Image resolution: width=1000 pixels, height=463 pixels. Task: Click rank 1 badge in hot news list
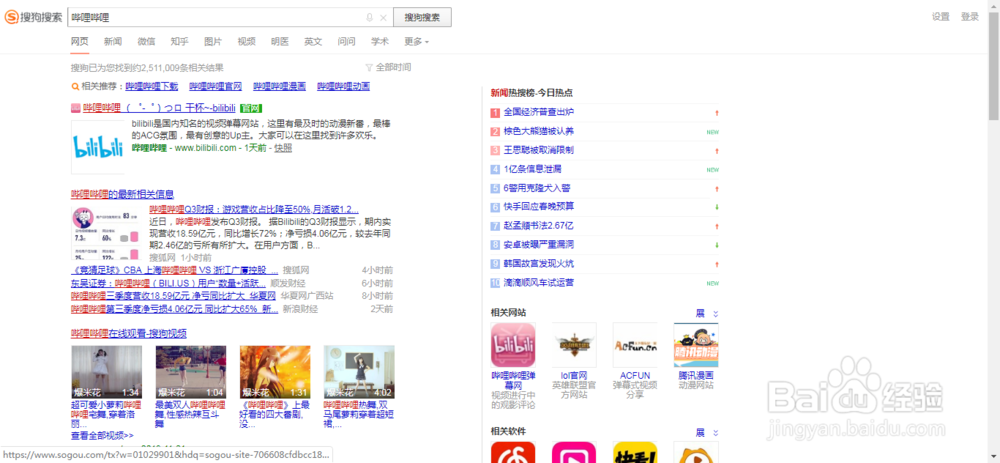pos(495,113)
